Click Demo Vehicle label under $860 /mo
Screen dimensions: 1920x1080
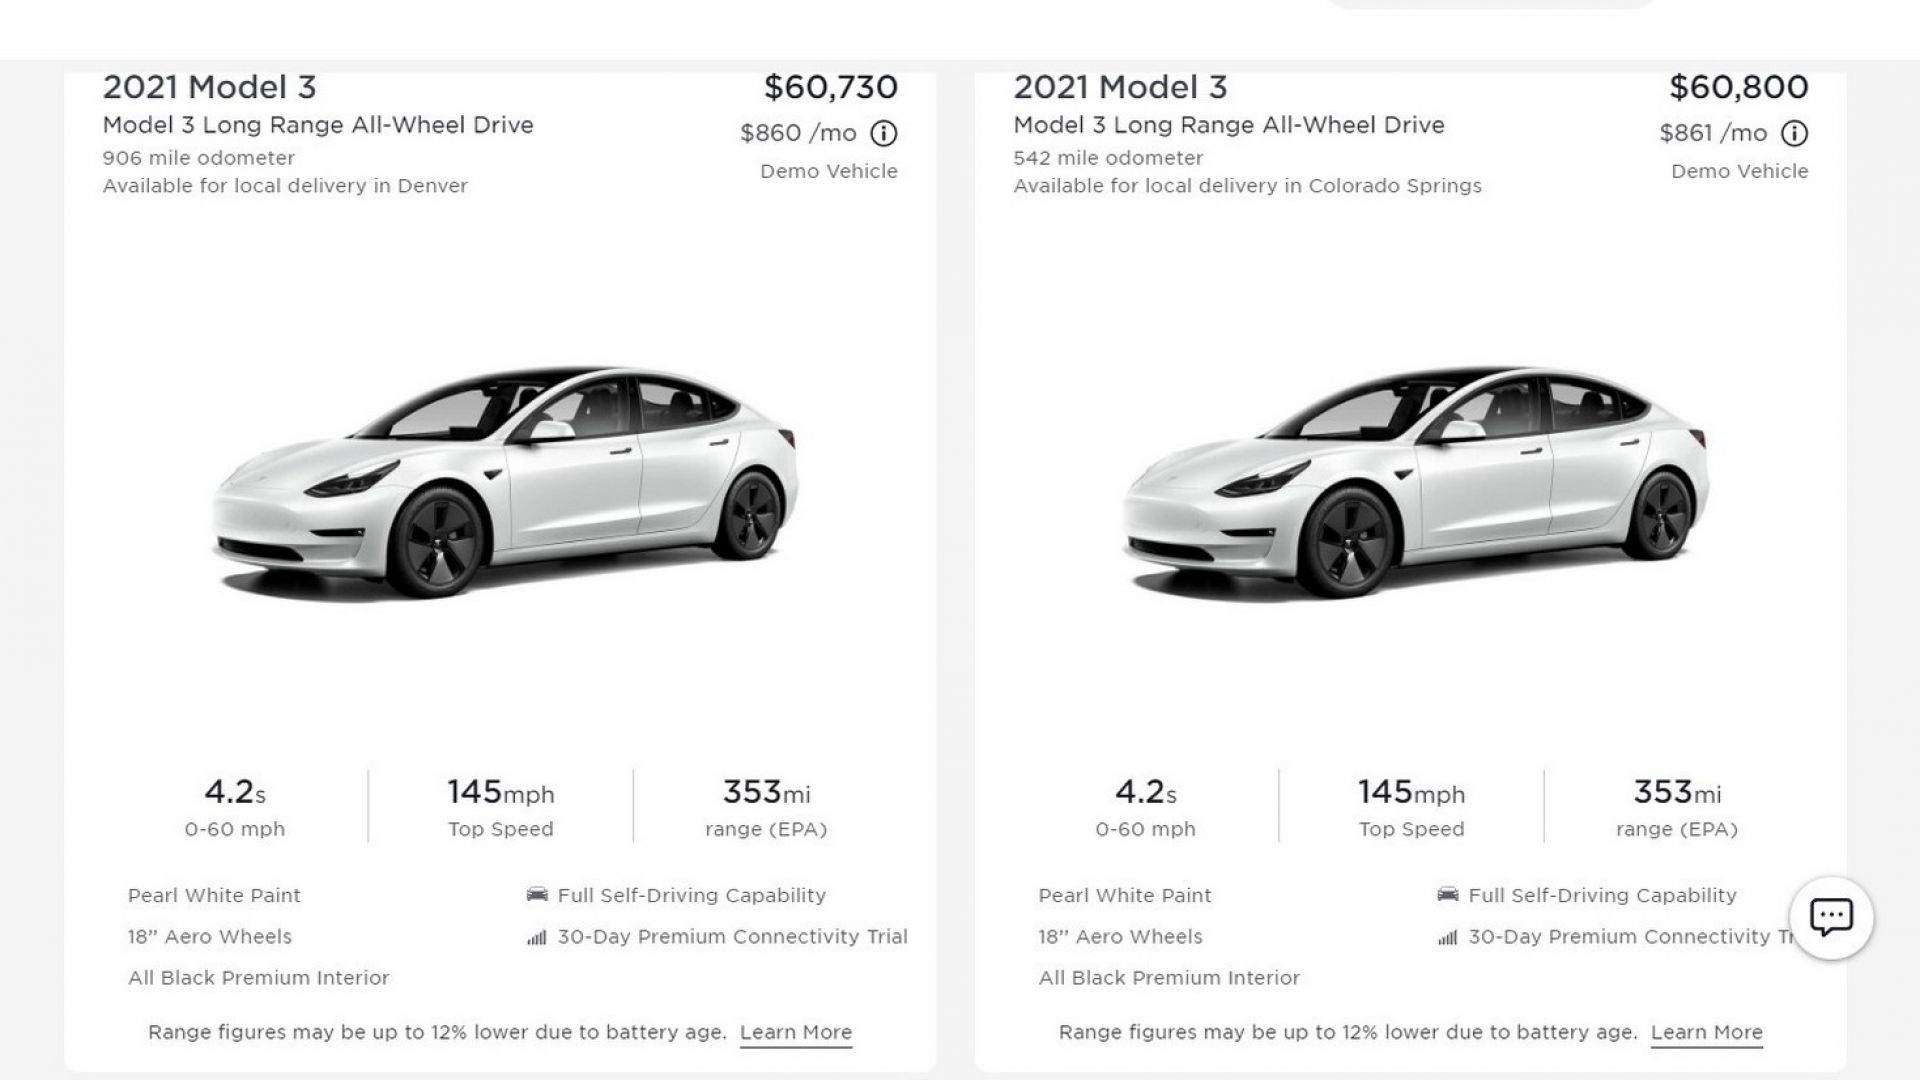829,171
